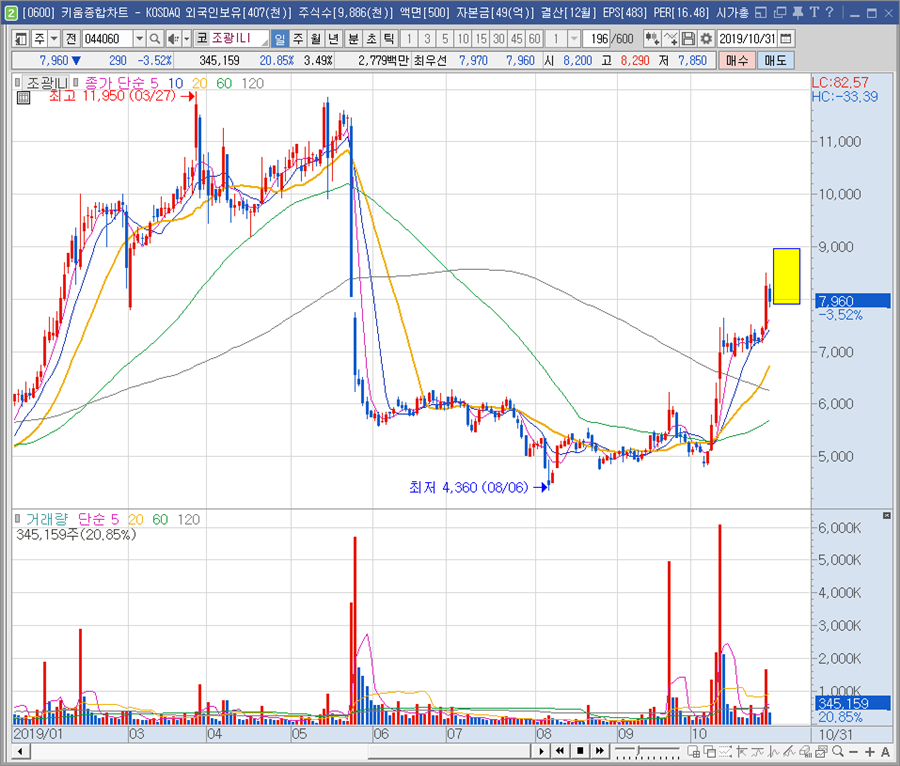
Task: Click the chart layout icon left of 주
Action: [21, 39]
